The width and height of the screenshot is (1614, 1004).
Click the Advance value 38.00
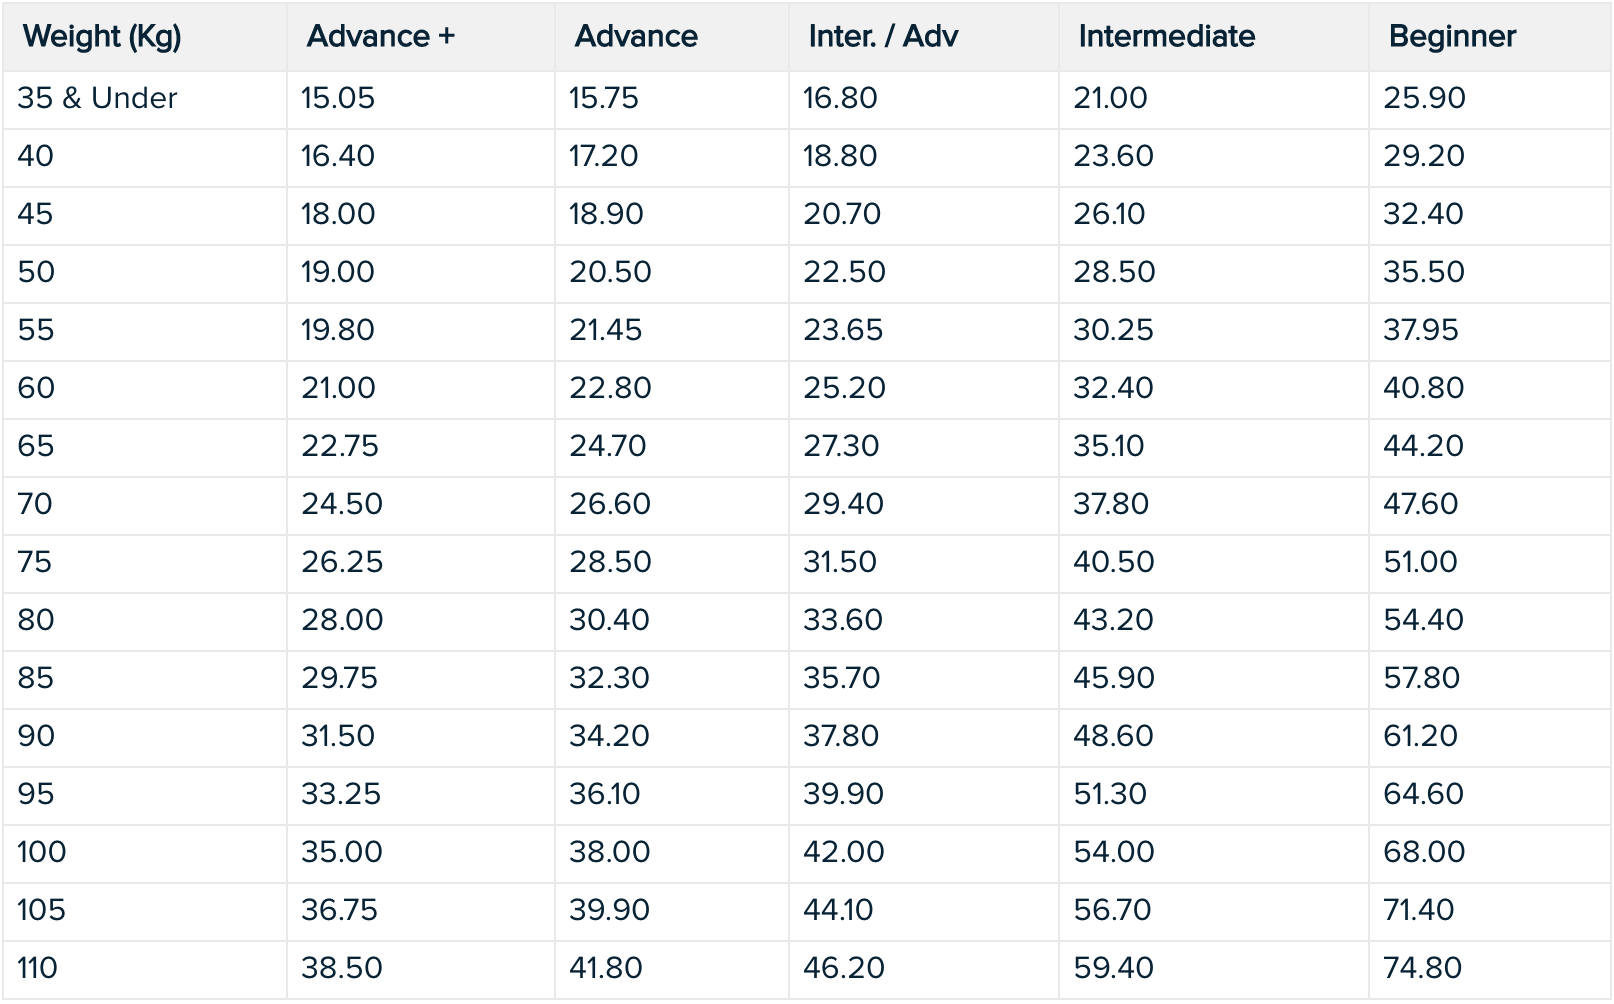point(610,852)
